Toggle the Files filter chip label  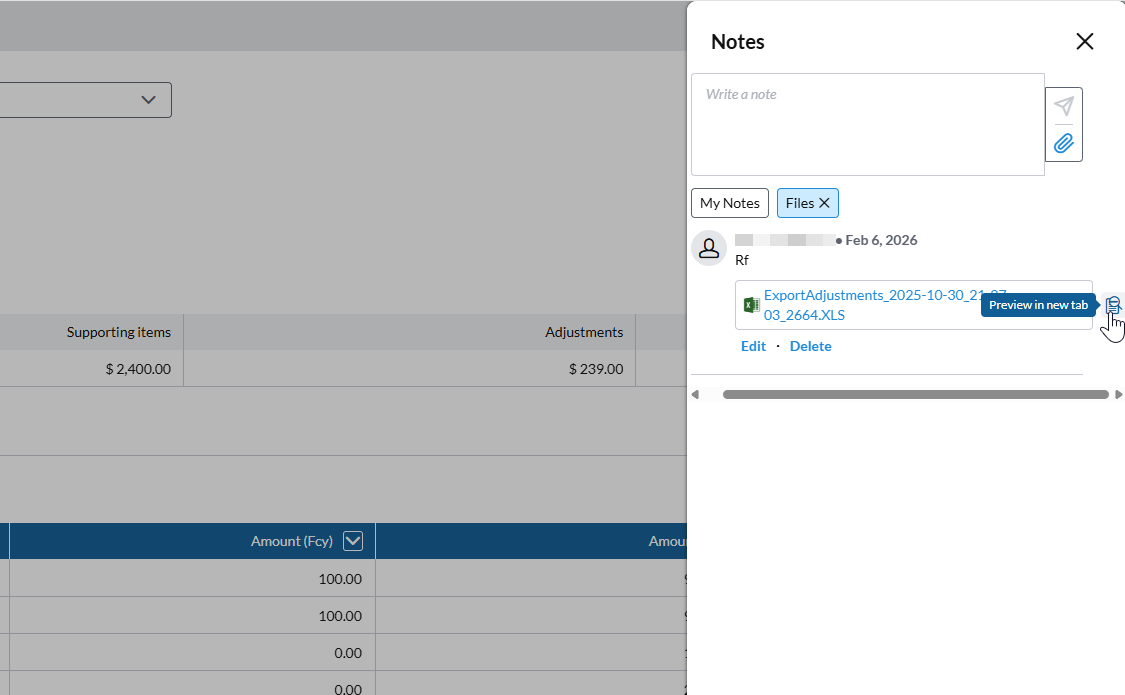coord(800,203)
